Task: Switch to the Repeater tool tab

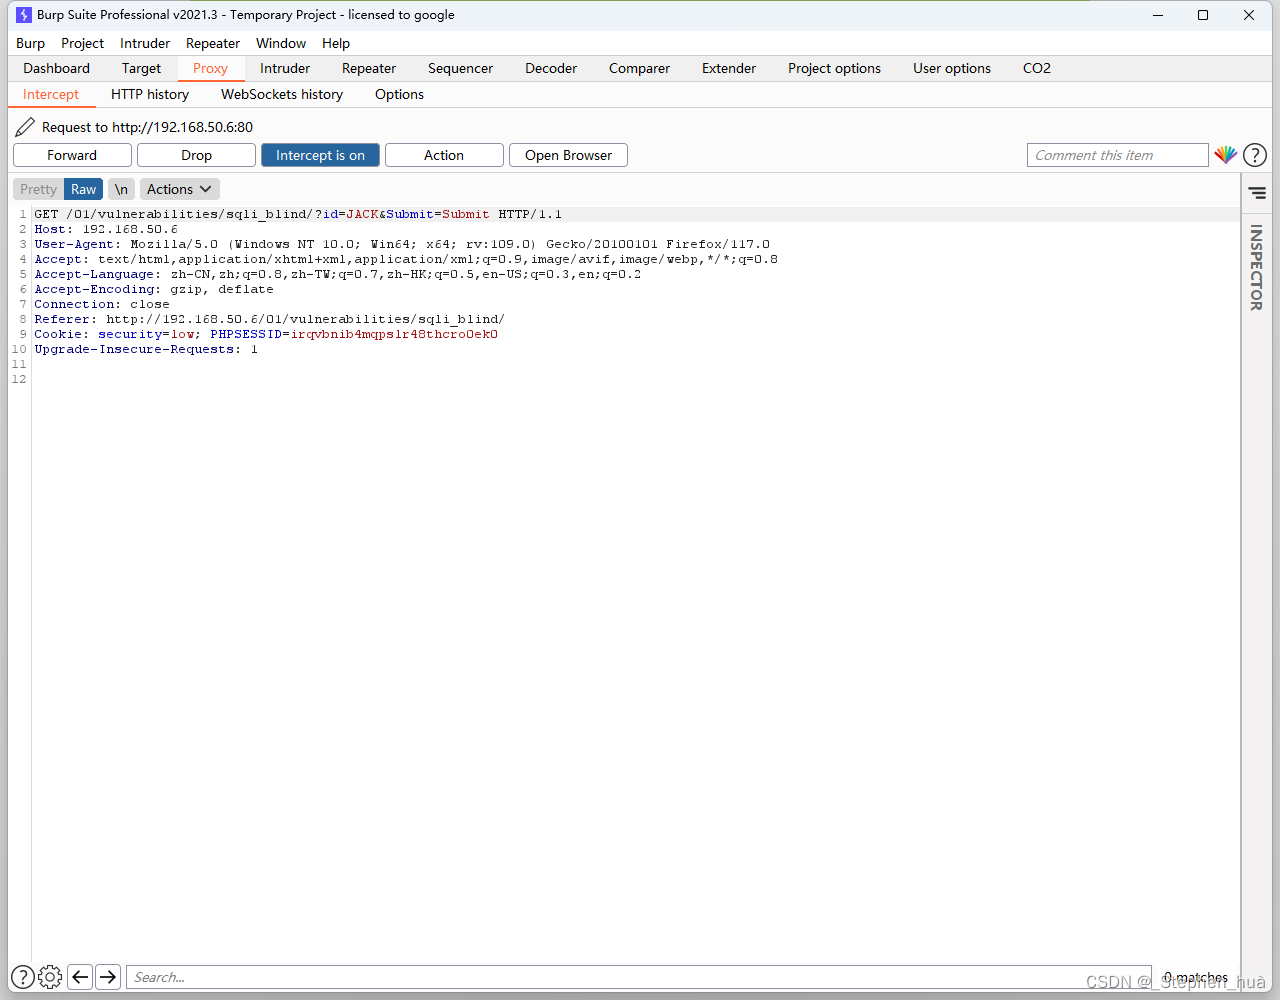Action: click(x=369, y=68)
